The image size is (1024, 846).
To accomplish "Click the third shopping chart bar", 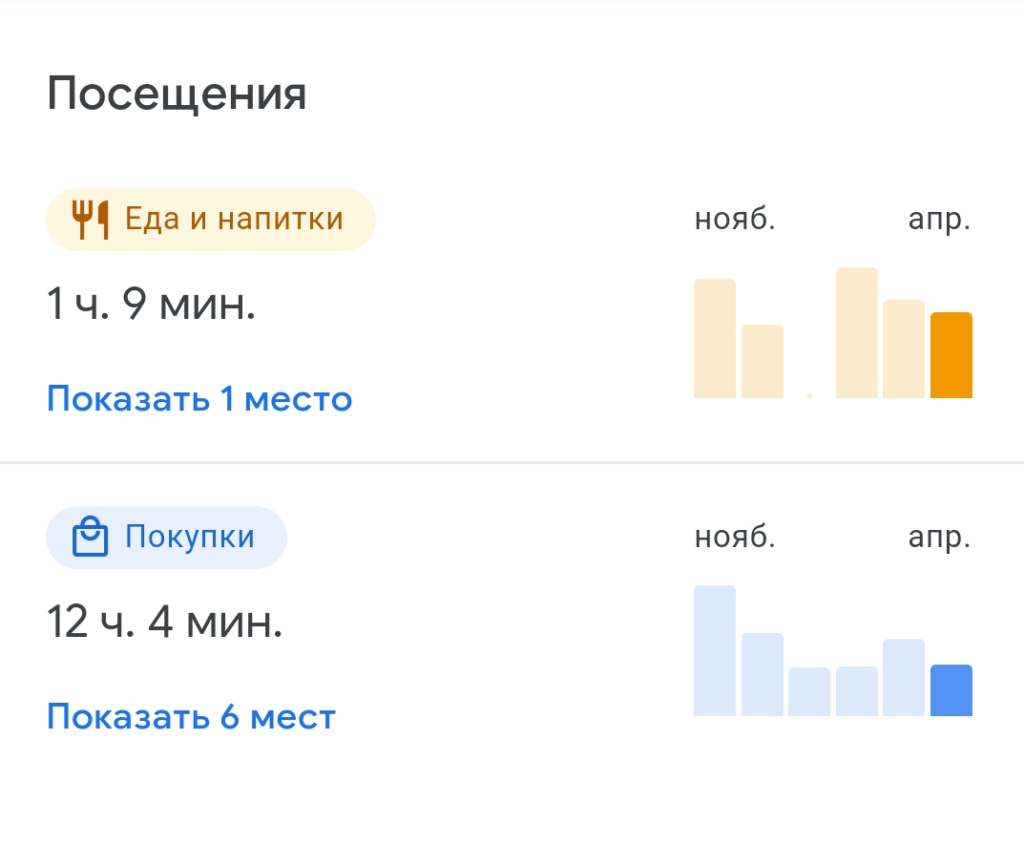I will tap(809, 692).
